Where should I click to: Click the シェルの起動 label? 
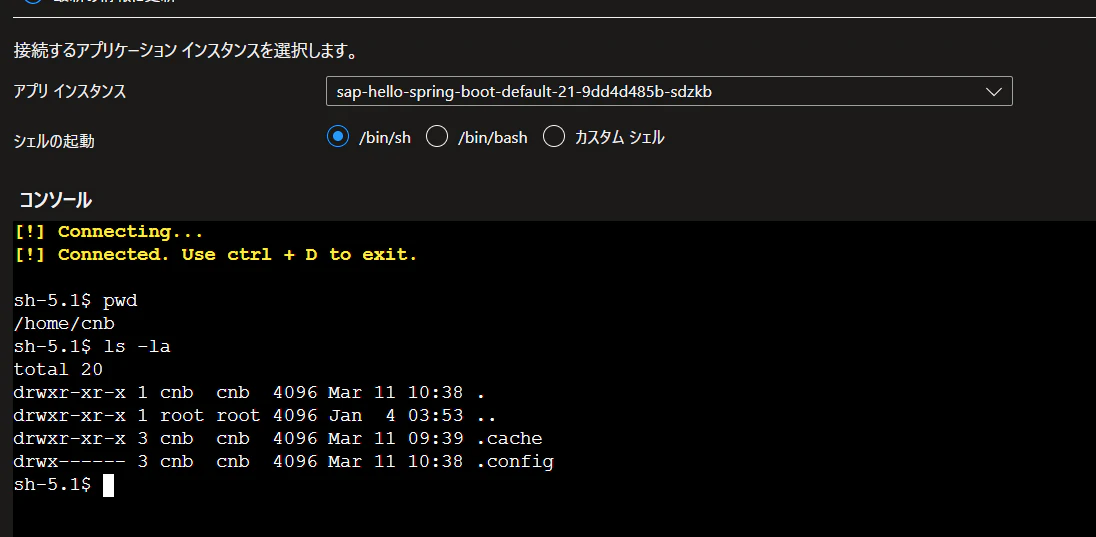pyautogui.click(x=54, y=141)
